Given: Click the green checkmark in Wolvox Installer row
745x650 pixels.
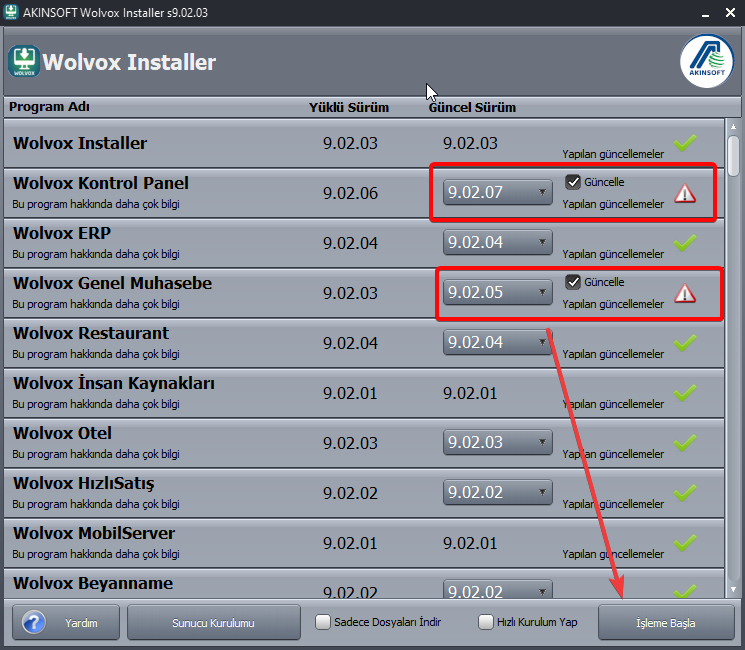Looking at the screenshot, I should pyautogui.click(x=685, y=143).
